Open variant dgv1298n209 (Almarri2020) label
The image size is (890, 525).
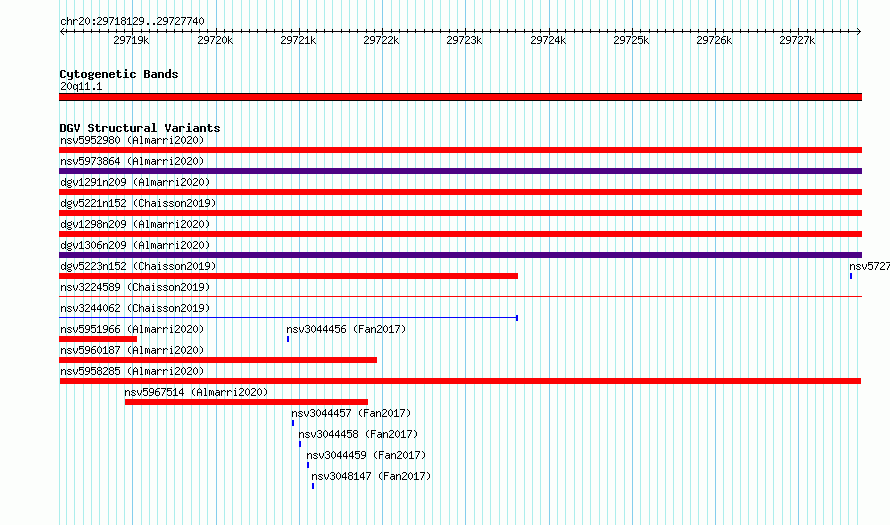click(x=135, y=224)
